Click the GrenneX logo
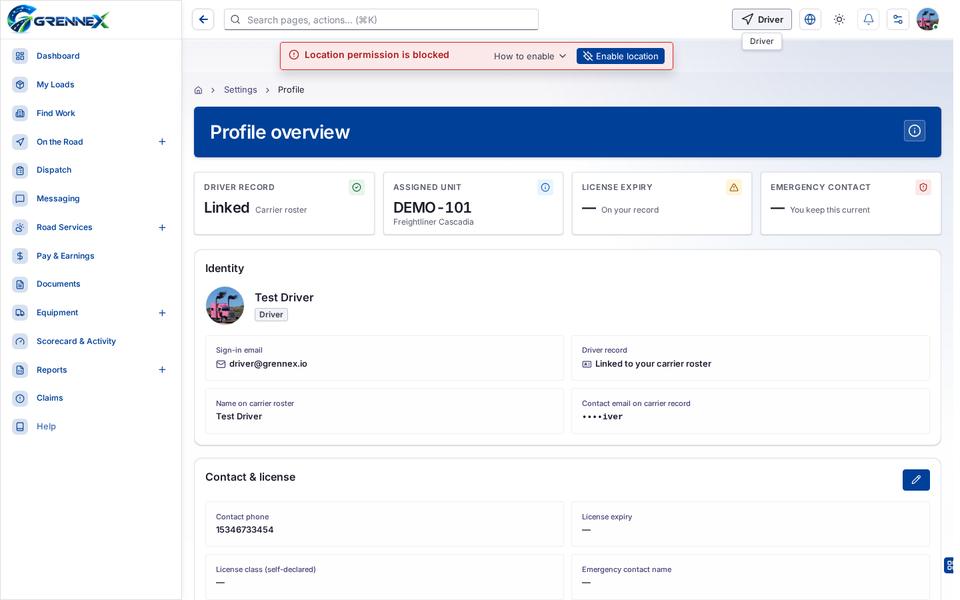 (x=58, y=19)
